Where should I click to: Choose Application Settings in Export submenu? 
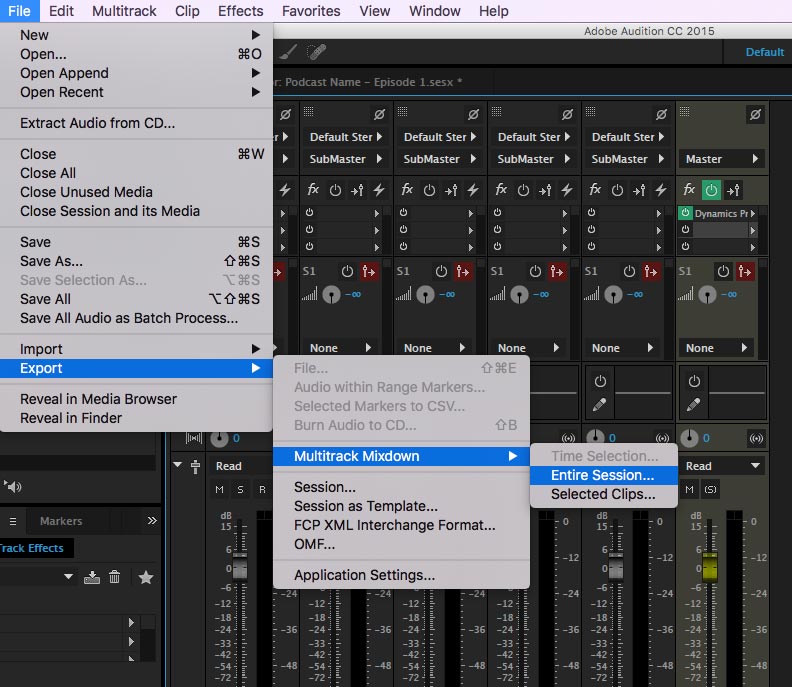coord(364,575)
